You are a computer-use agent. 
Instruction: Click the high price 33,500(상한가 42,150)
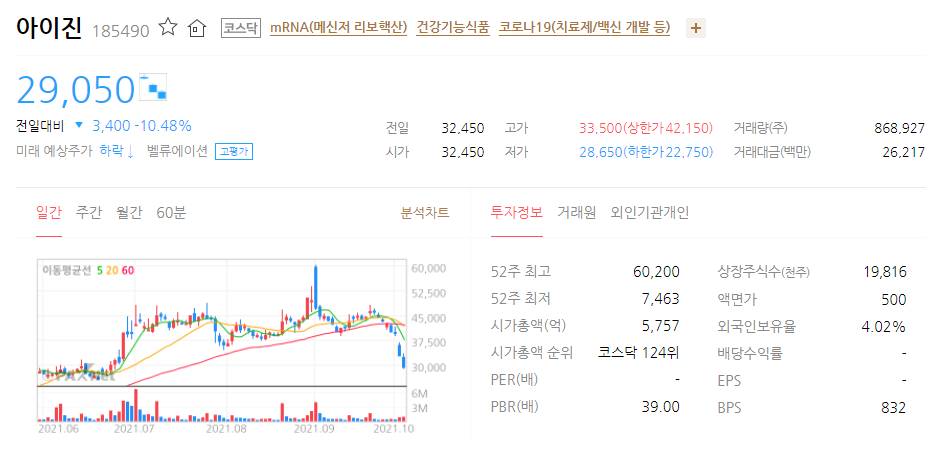click(x=646, y=128)
